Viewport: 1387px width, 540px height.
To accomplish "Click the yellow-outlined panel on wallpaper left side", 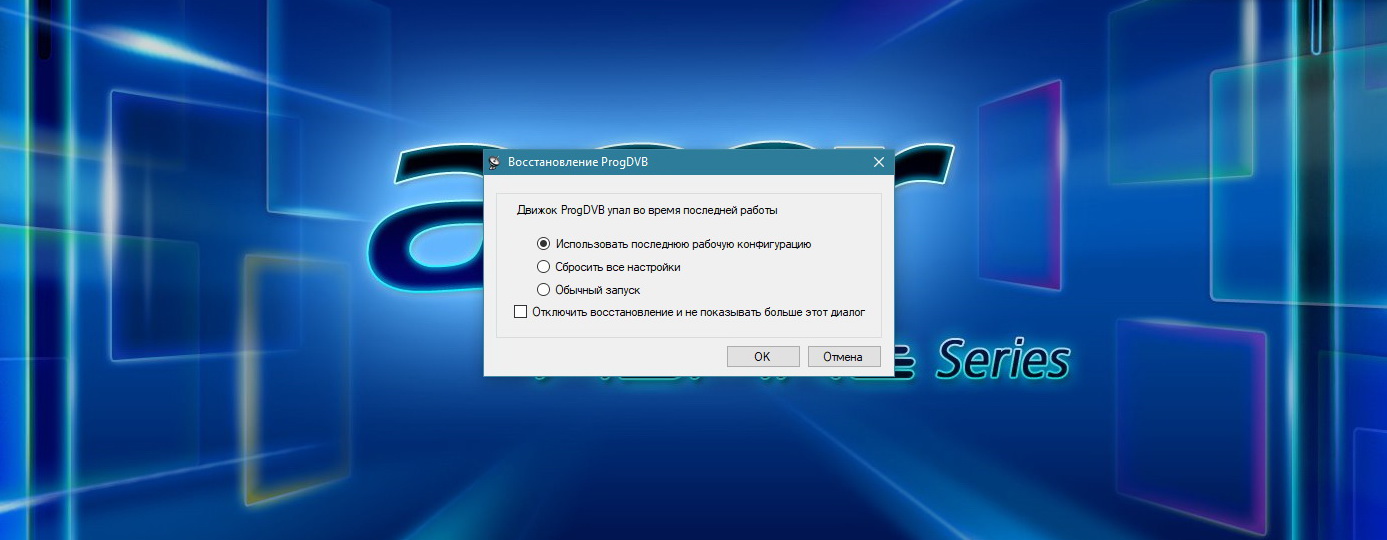I will (283, 370).
